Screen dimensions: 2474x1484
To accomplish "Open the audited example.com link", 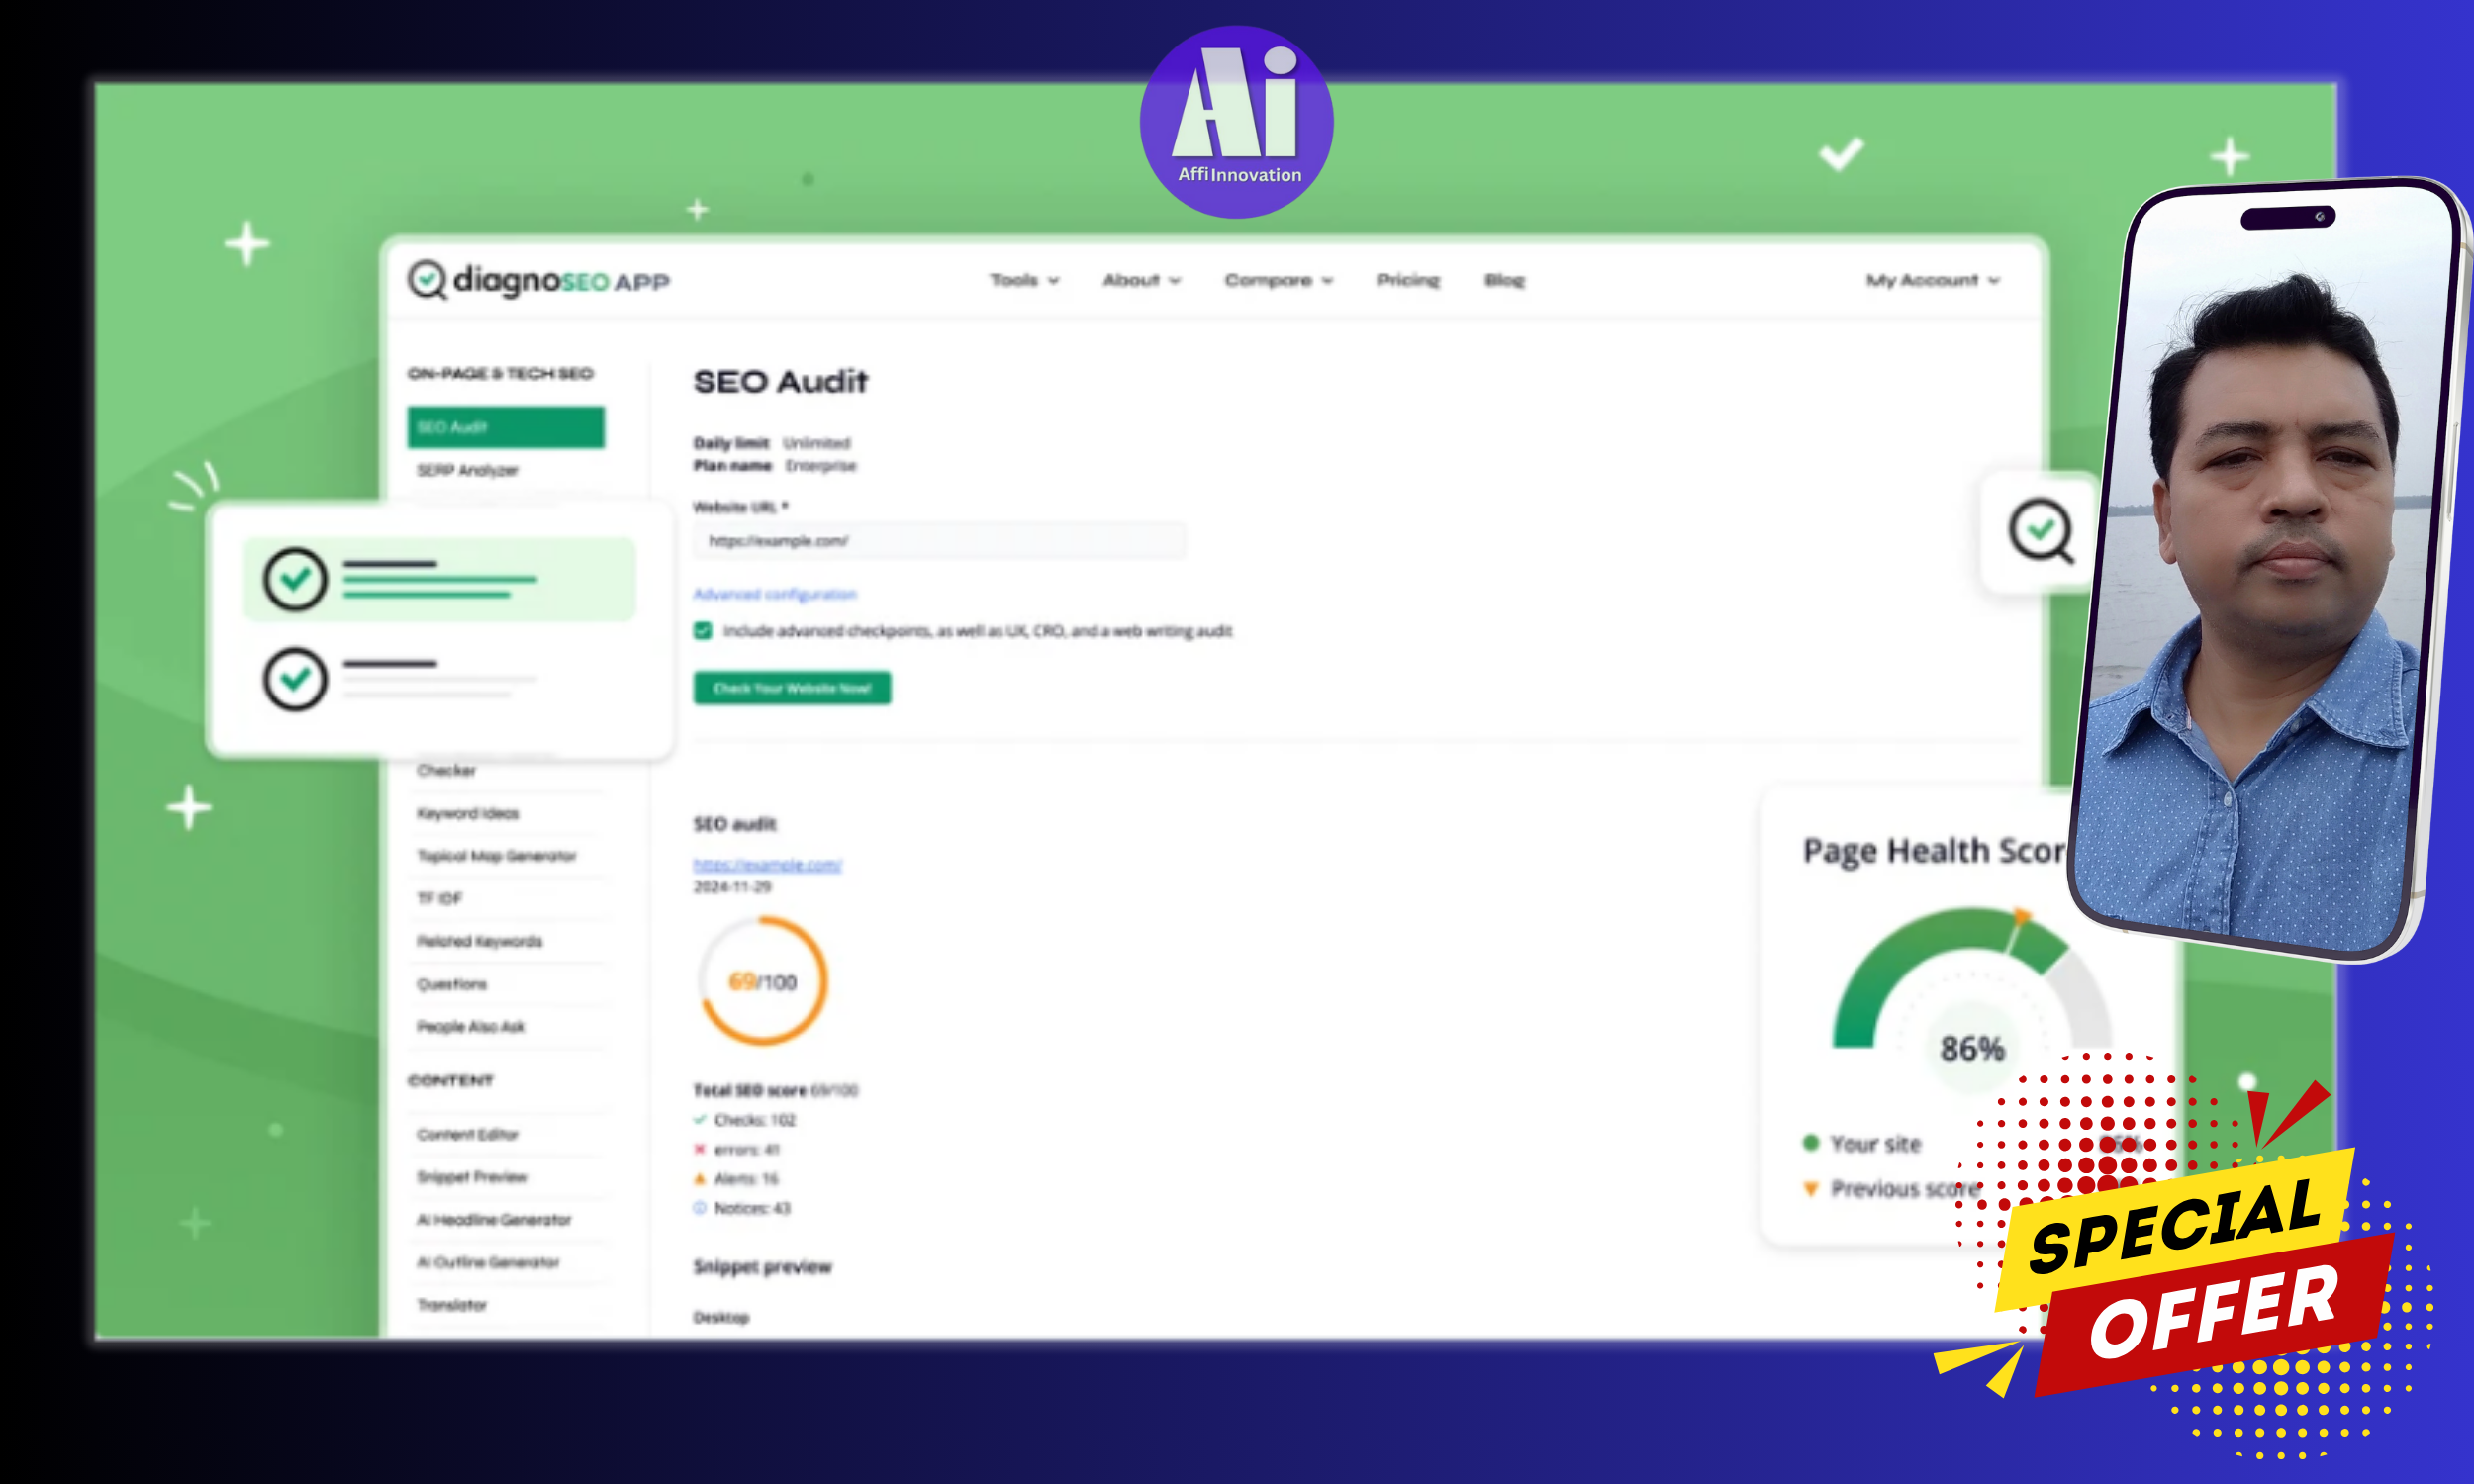I will pos(767,864).
